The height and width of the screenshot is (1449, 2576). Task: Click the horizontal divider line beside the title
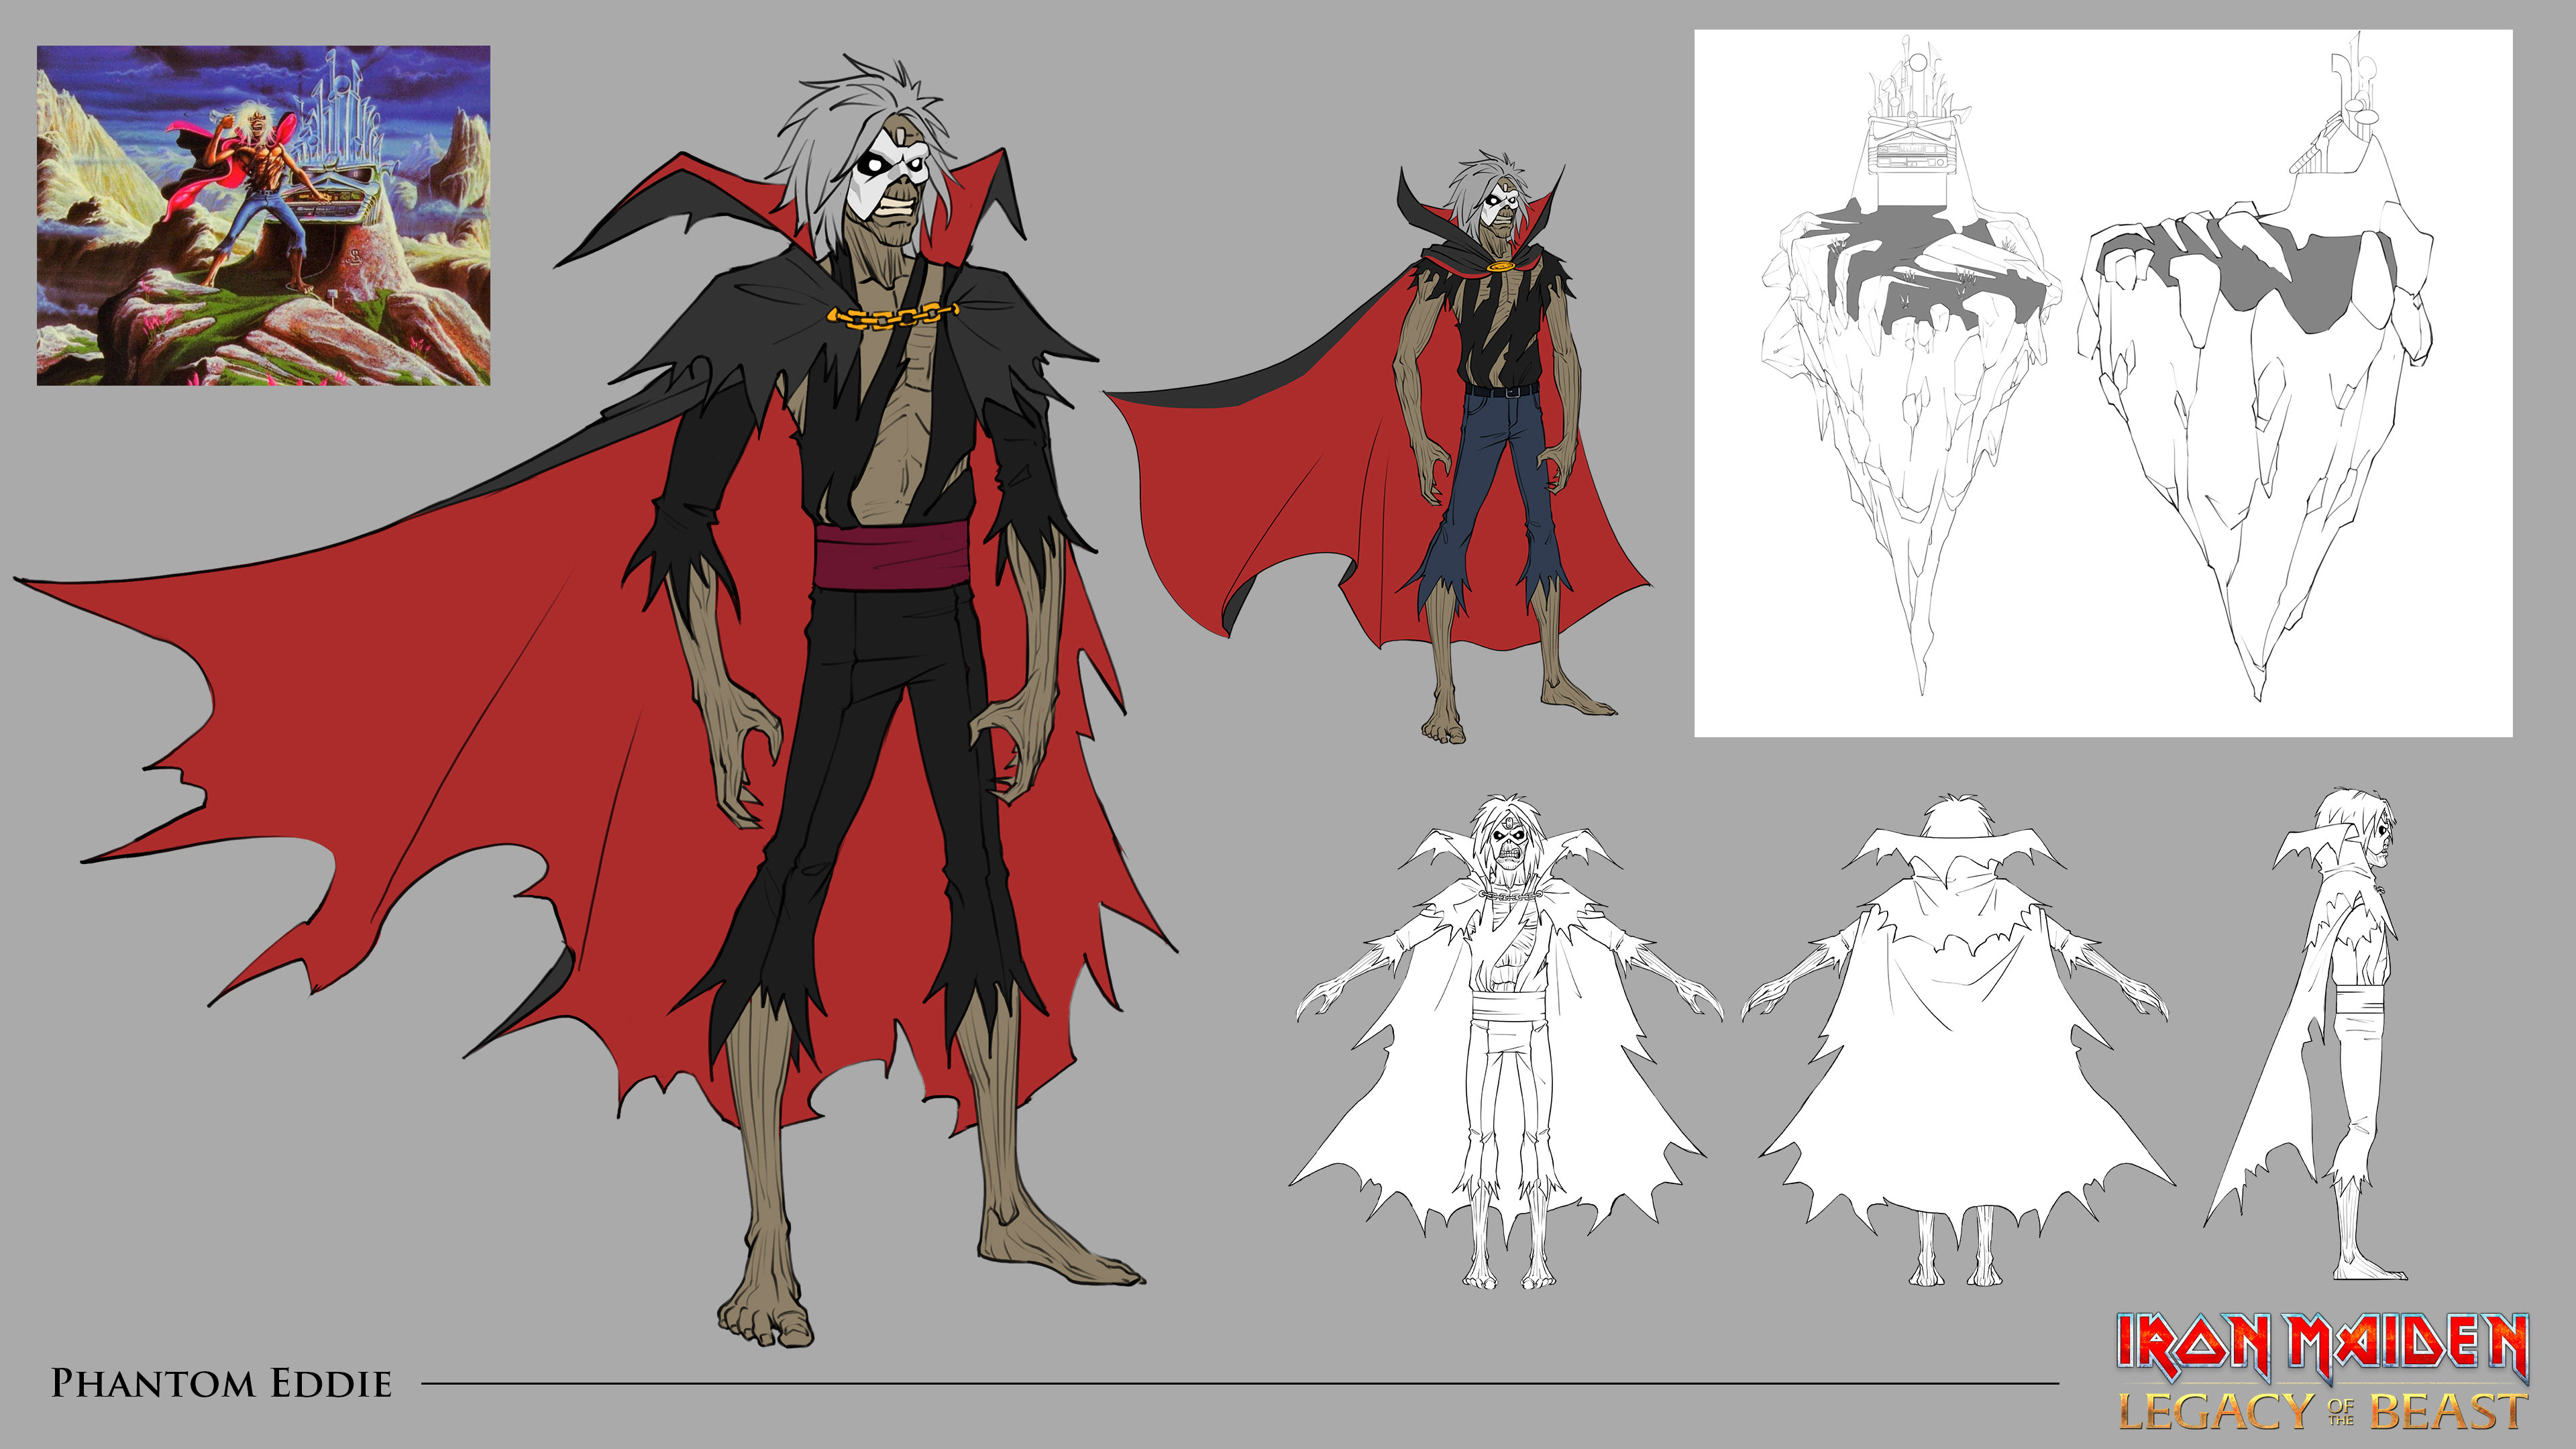coord(1240,1384)
